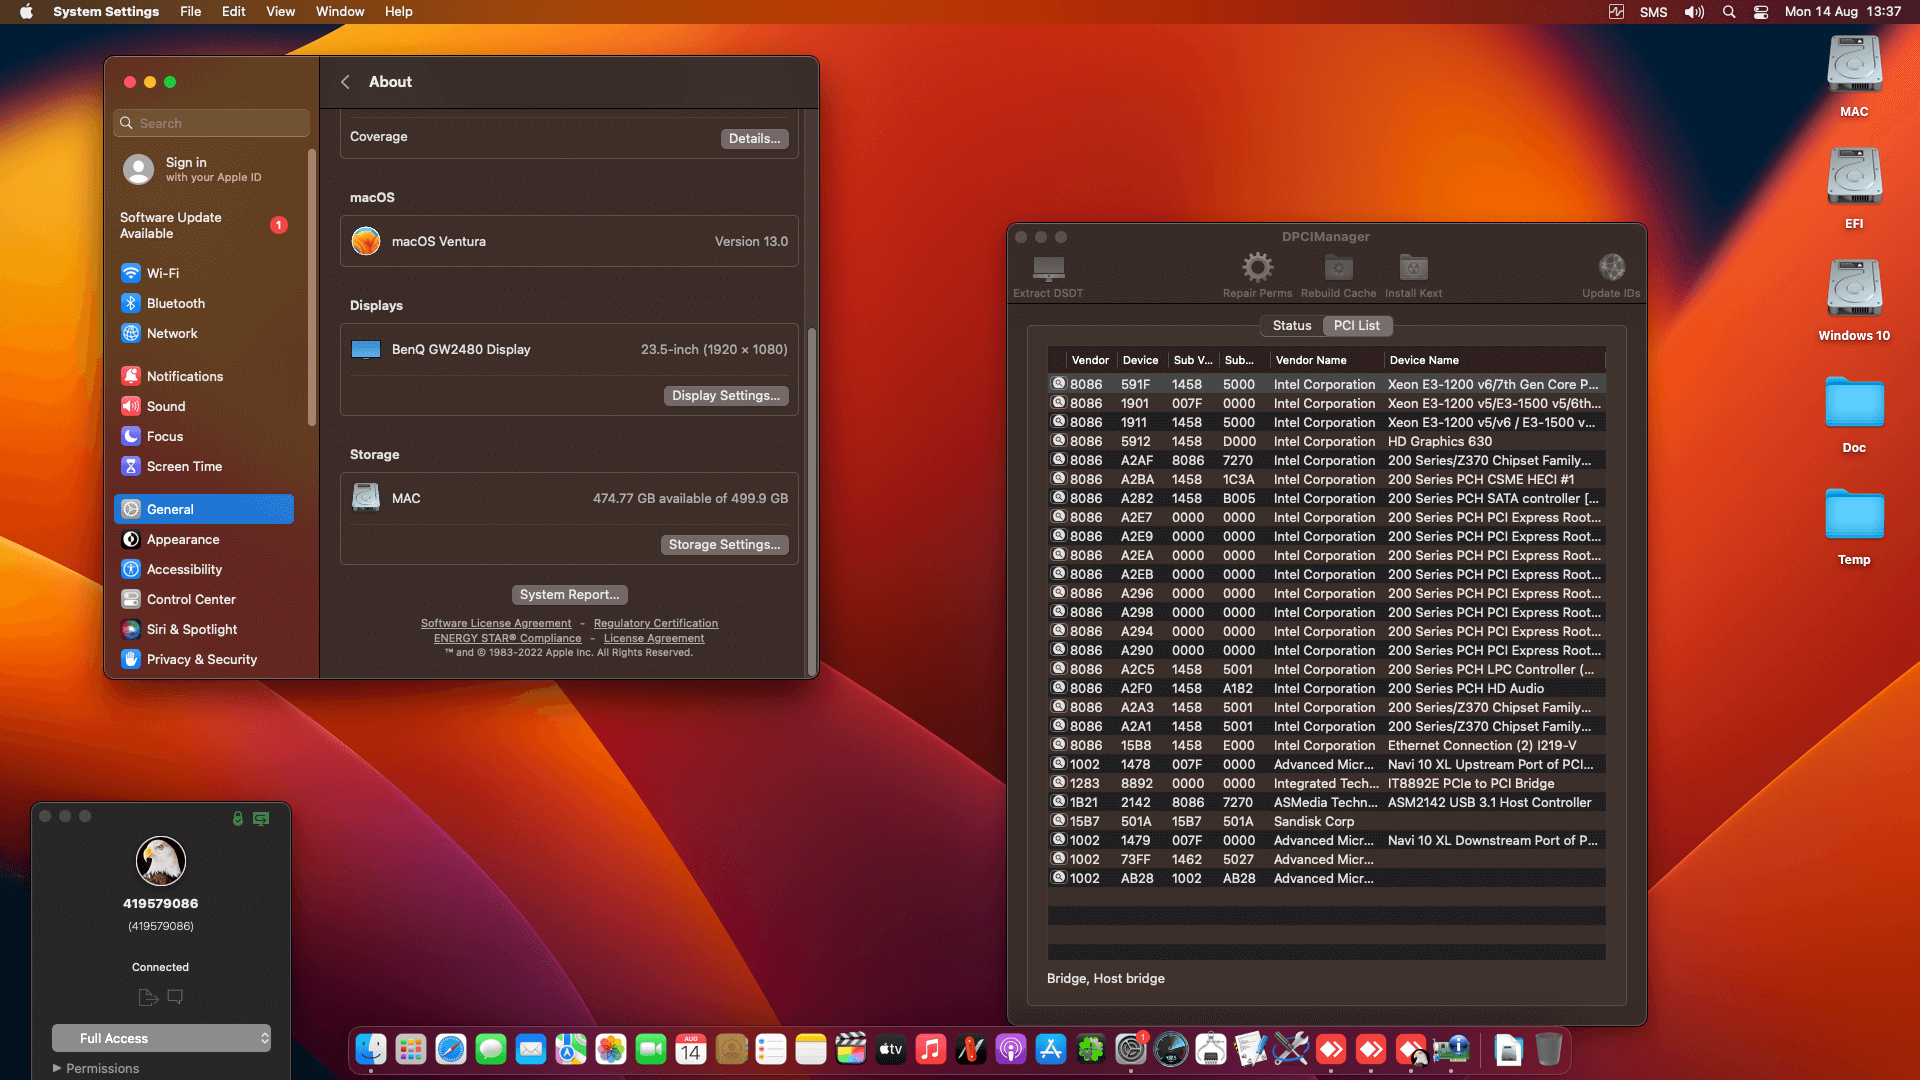This screenshot has height=1080, width=1920.
Task: Open Screen Time in sidebar
Action: pos(204,466)
